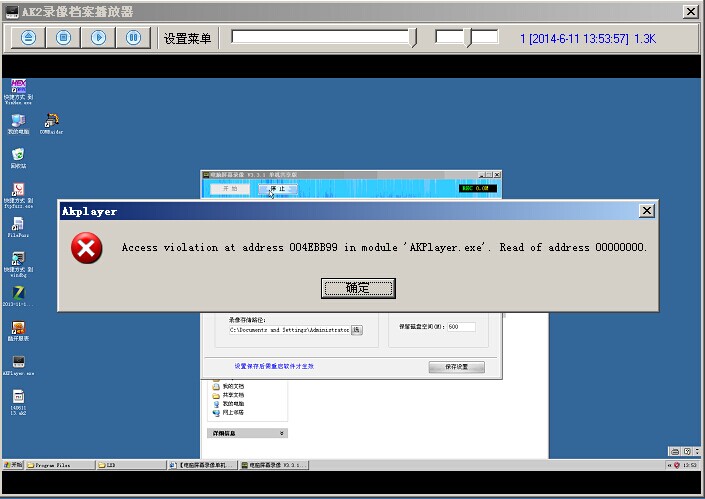Open the COMRaider desktop icon

tap(51, 124)
